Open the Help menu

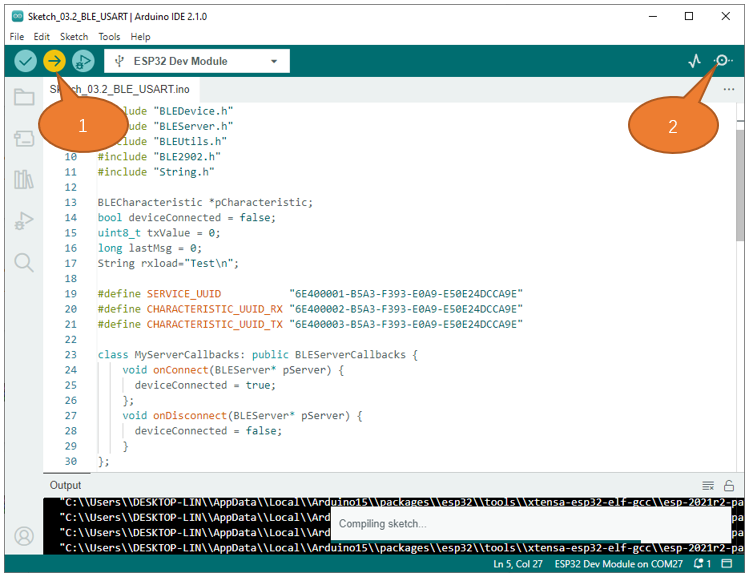click(x=140, y=37)
